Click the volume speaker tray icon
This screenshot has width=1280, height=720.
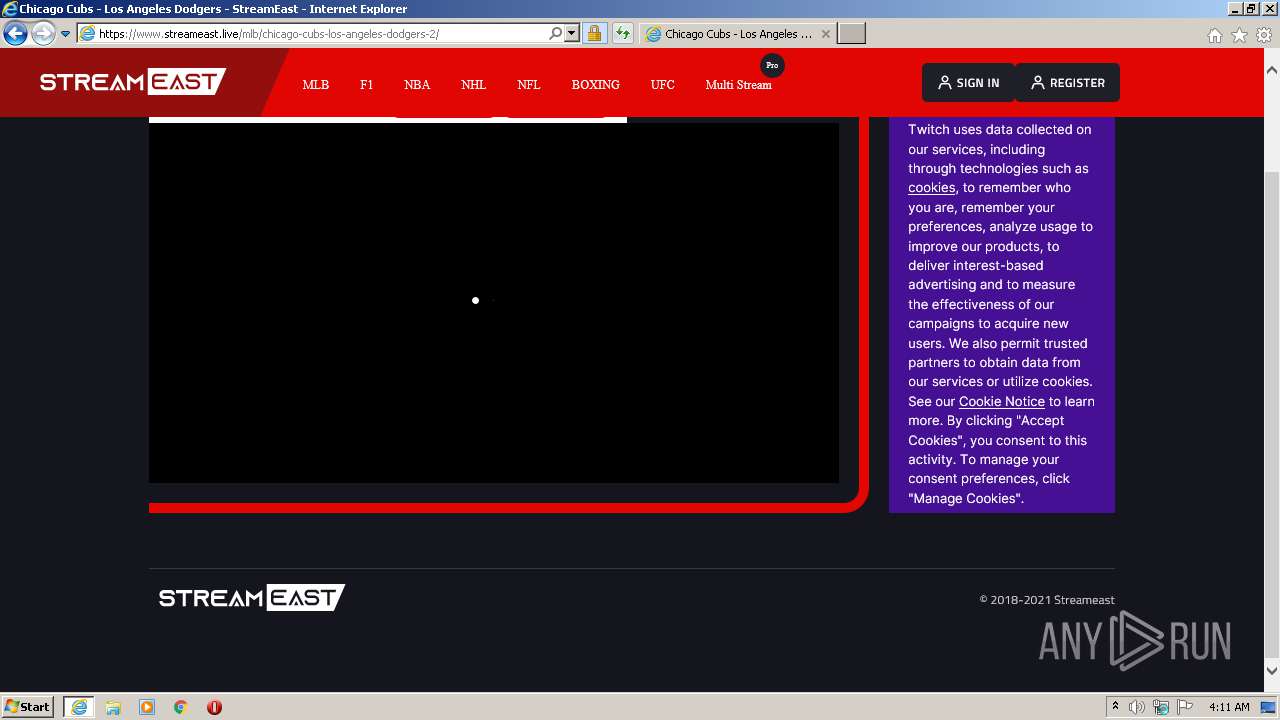[x=1137, y=707]
